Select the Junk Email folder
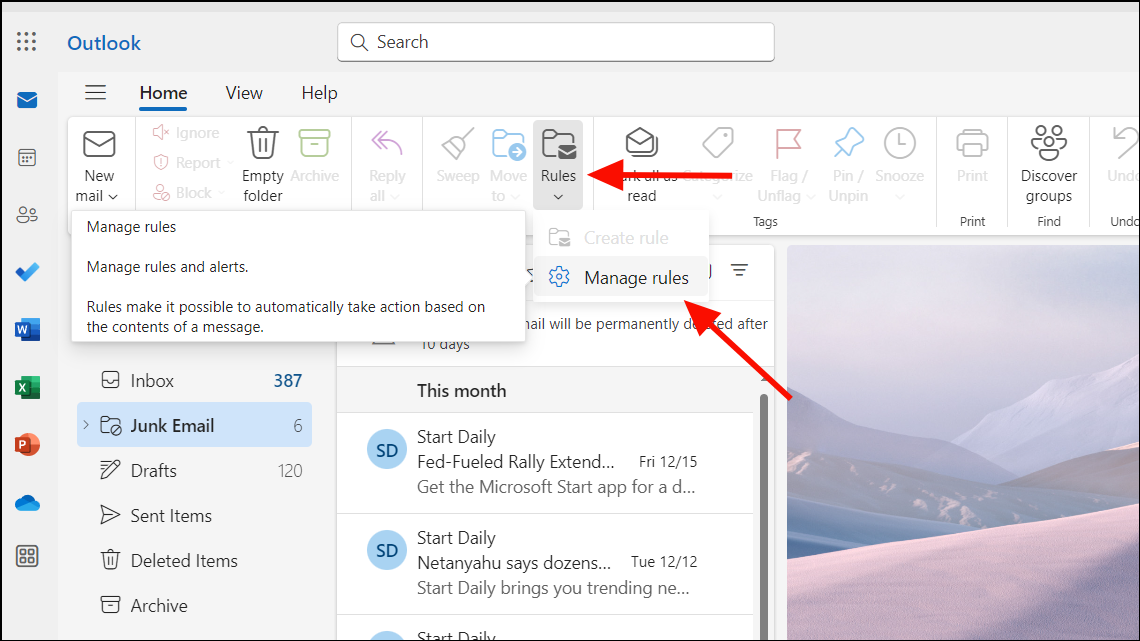The width and height of the screenshot is (1140, 641). [194, 425]
